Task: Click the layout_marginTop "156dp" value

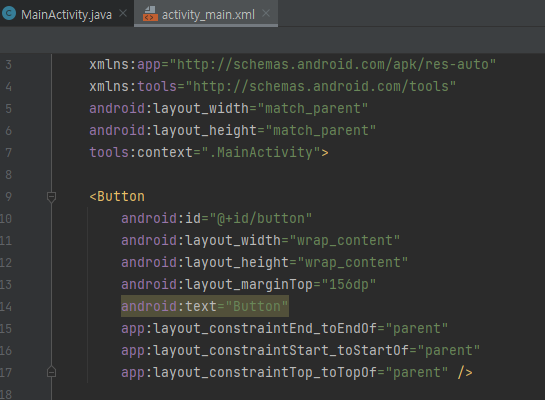Action: (x=349, y=285)
